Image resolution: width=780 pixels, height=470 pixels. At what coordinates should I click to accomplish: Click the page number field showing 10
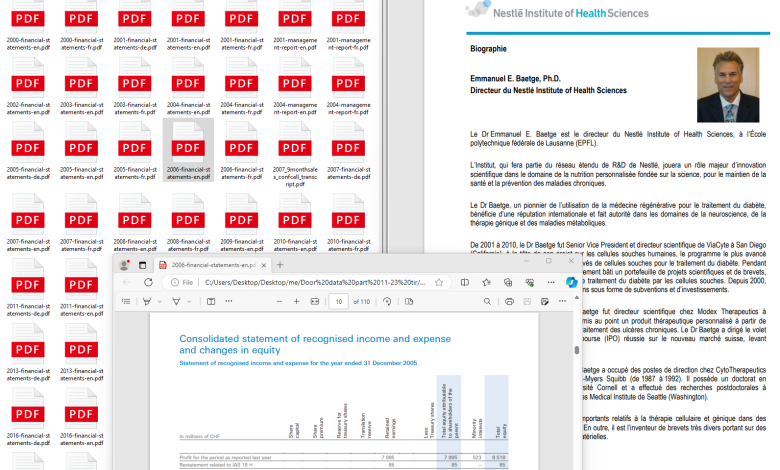tap(340, 301)
